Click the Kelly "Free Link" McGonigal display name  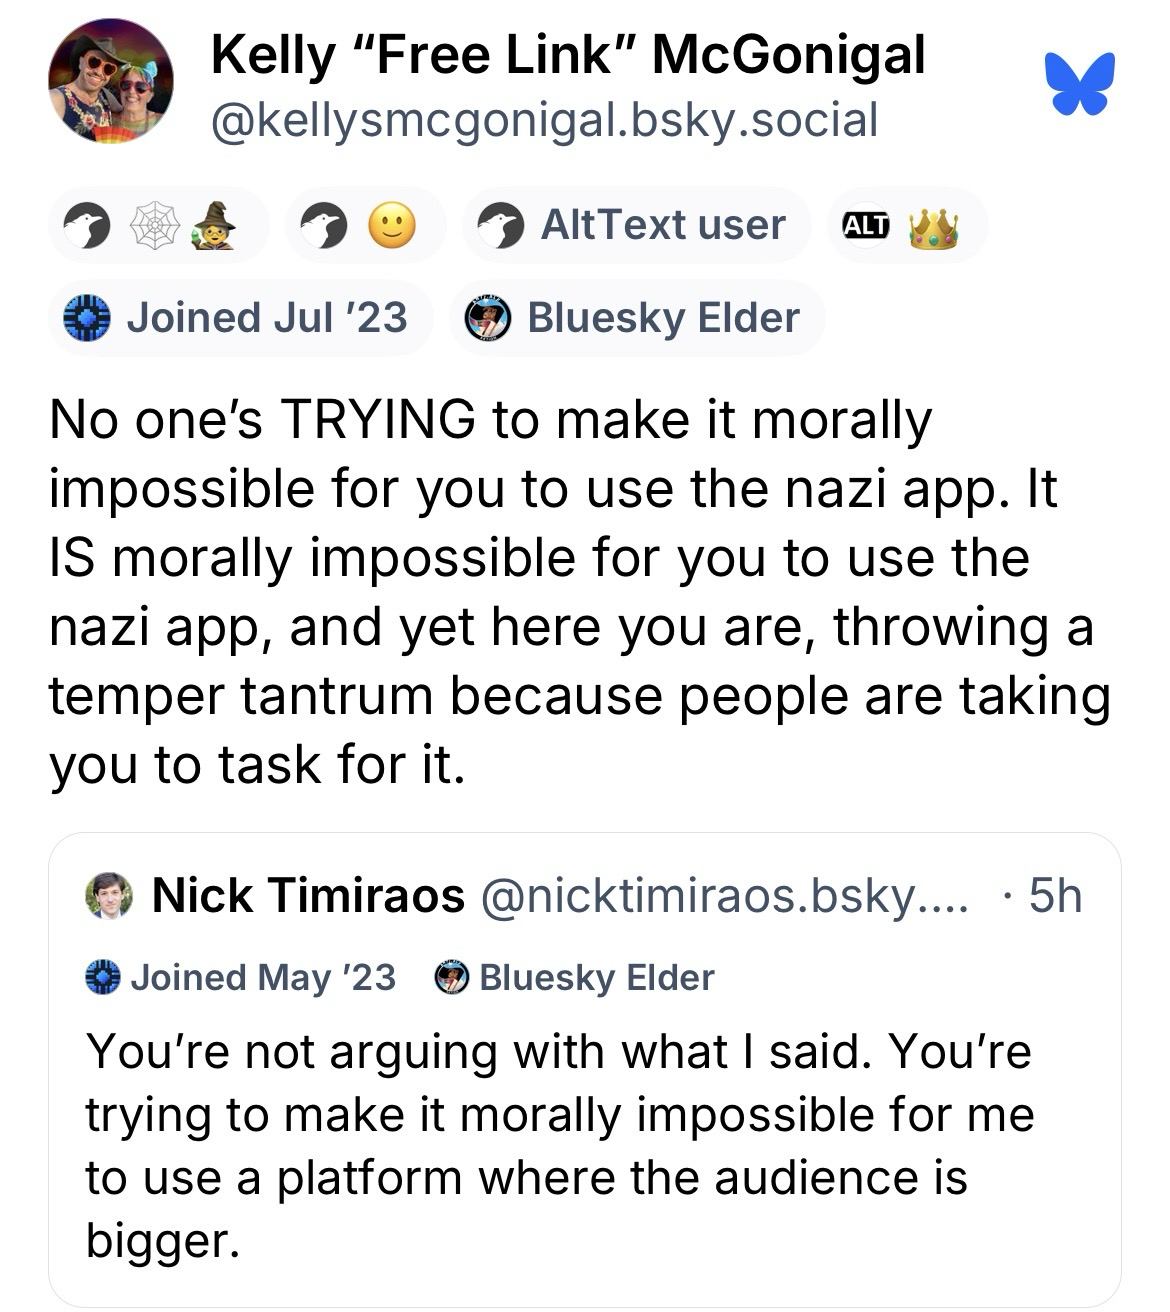click(567, 54)
